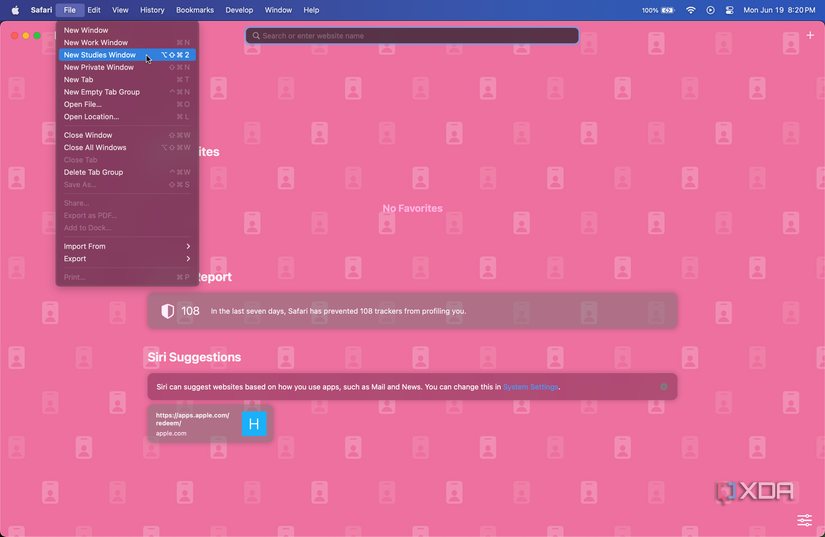Viewport: 825px width, 537px height.
Task: Choose Open Location... menu item
Action: tap(127, 117)
